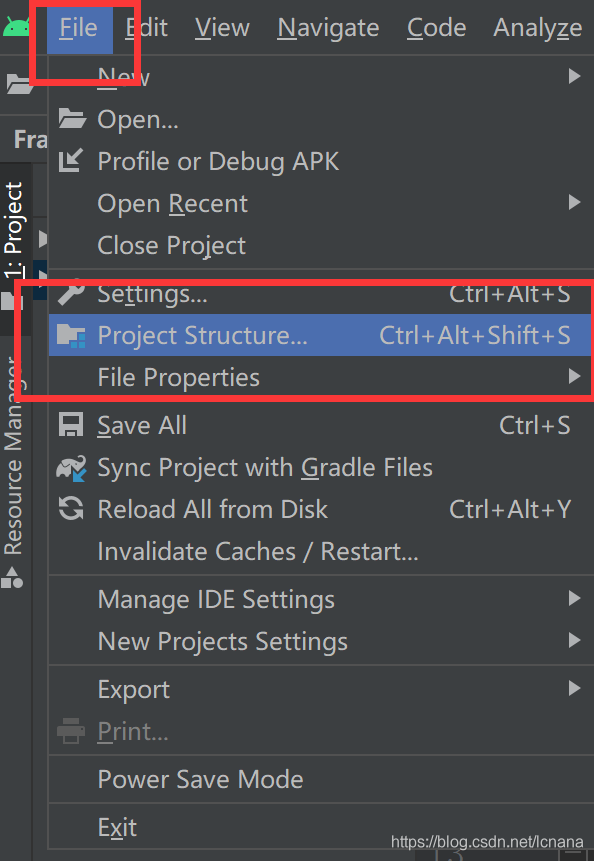Click the open folder icon beside Open...
The height and width of the screenshot is (861, 594).
pyautogui.click(x=72, y=118)
